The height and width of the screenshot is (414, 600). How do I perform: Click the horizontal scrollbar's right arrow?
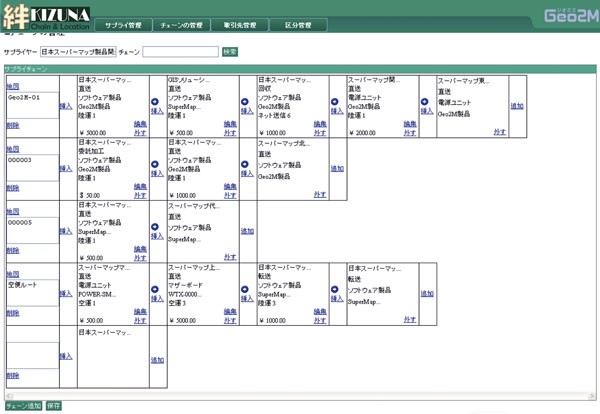[592, 396]
